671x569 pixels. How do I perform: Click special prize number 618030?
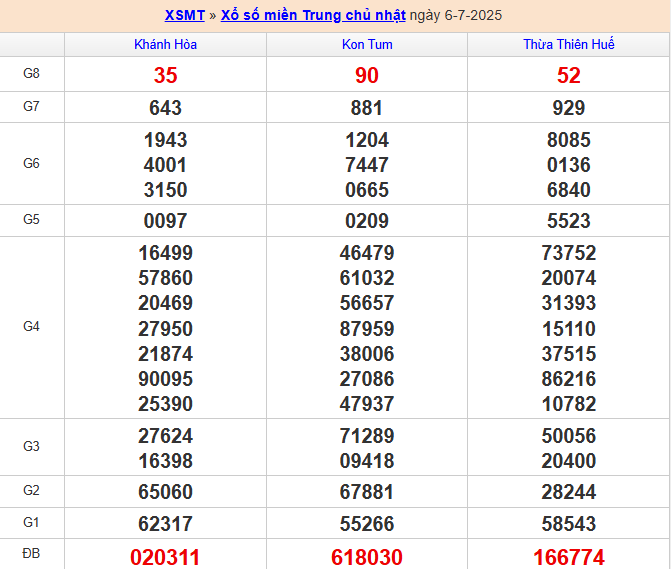tap(367, 557)
